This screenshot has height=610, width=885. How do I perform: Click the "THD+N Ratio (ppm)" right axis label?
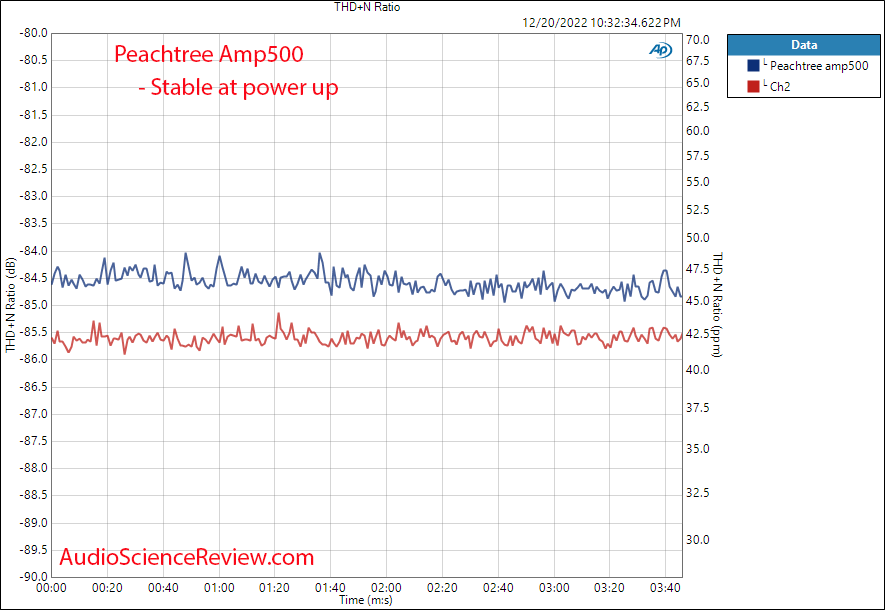(x=717, y=305)
